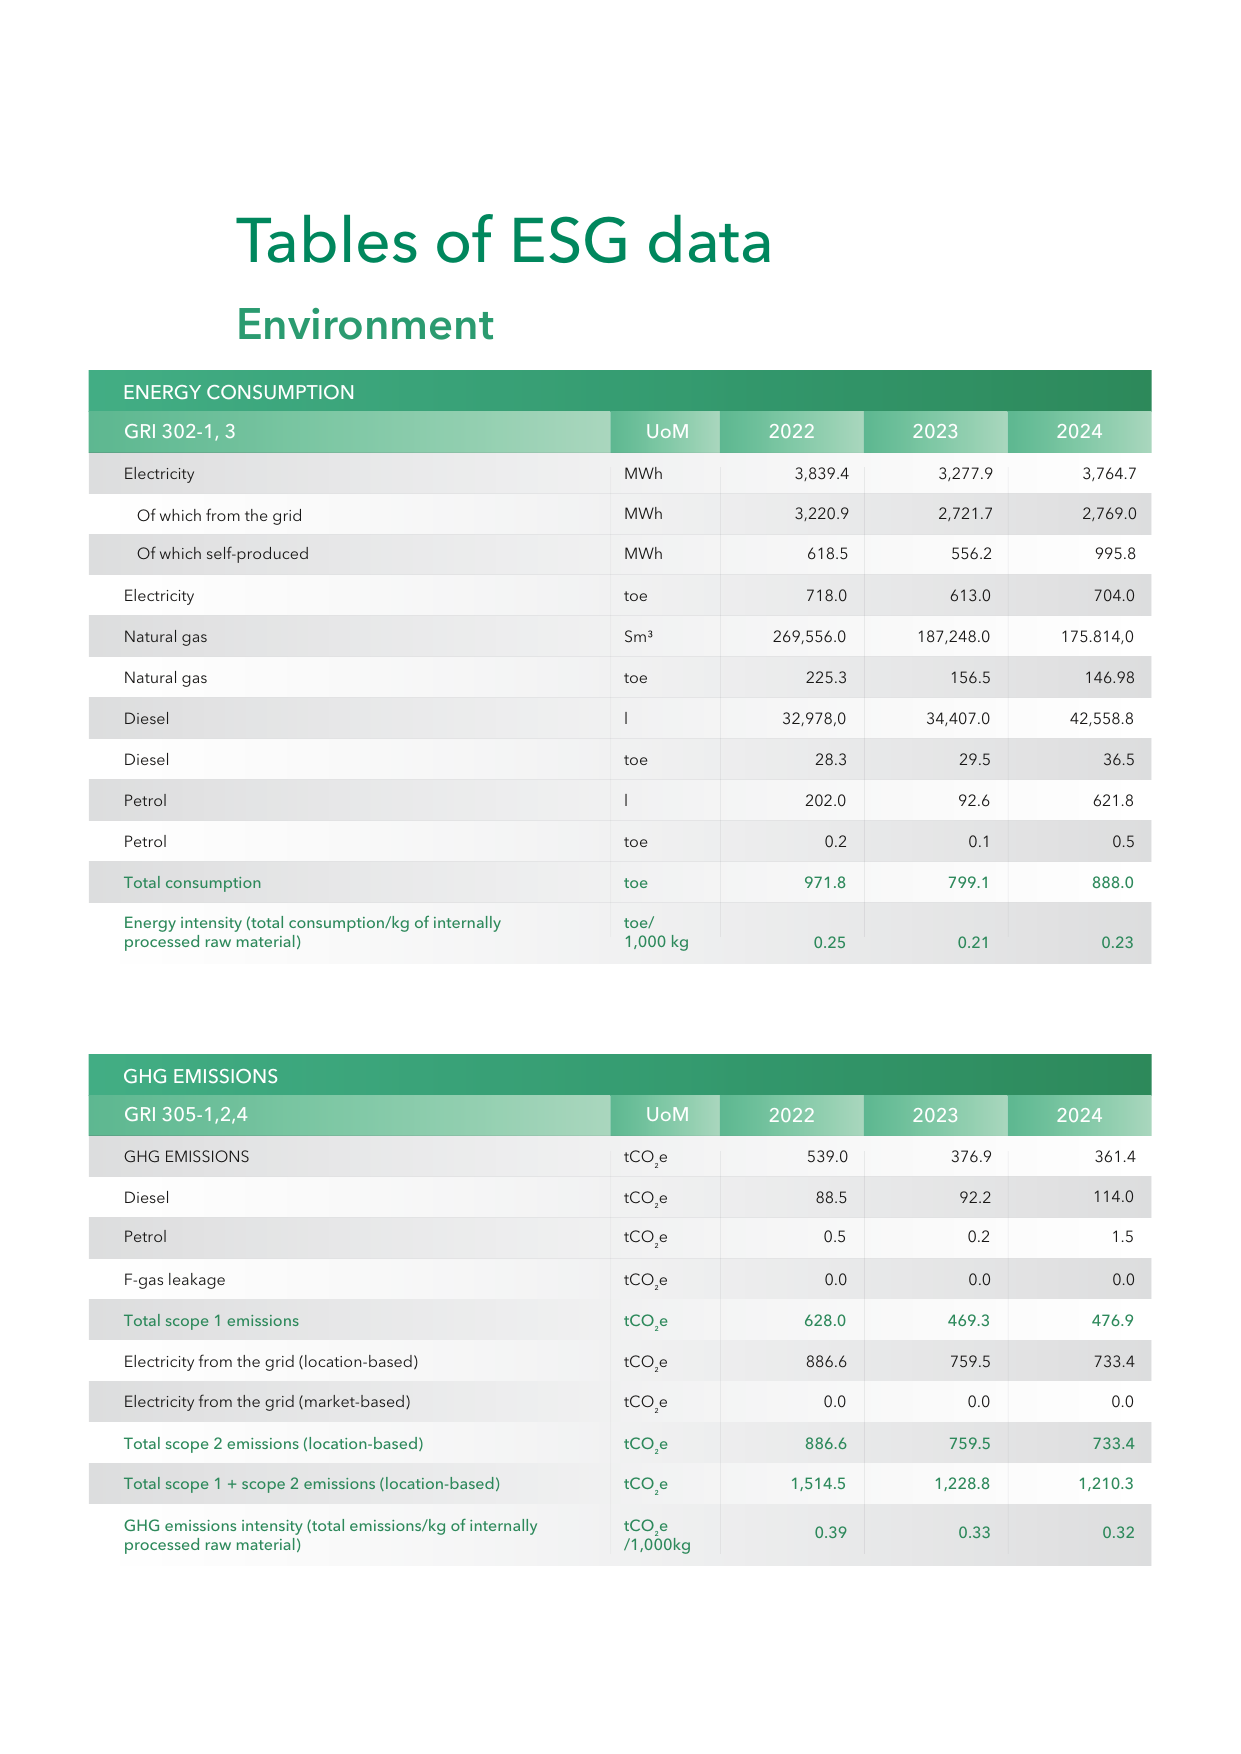The width and height of the screenshot is (1241, 1754).
Task: Click the UoM header in GHG table
Action: point(667,1114)
